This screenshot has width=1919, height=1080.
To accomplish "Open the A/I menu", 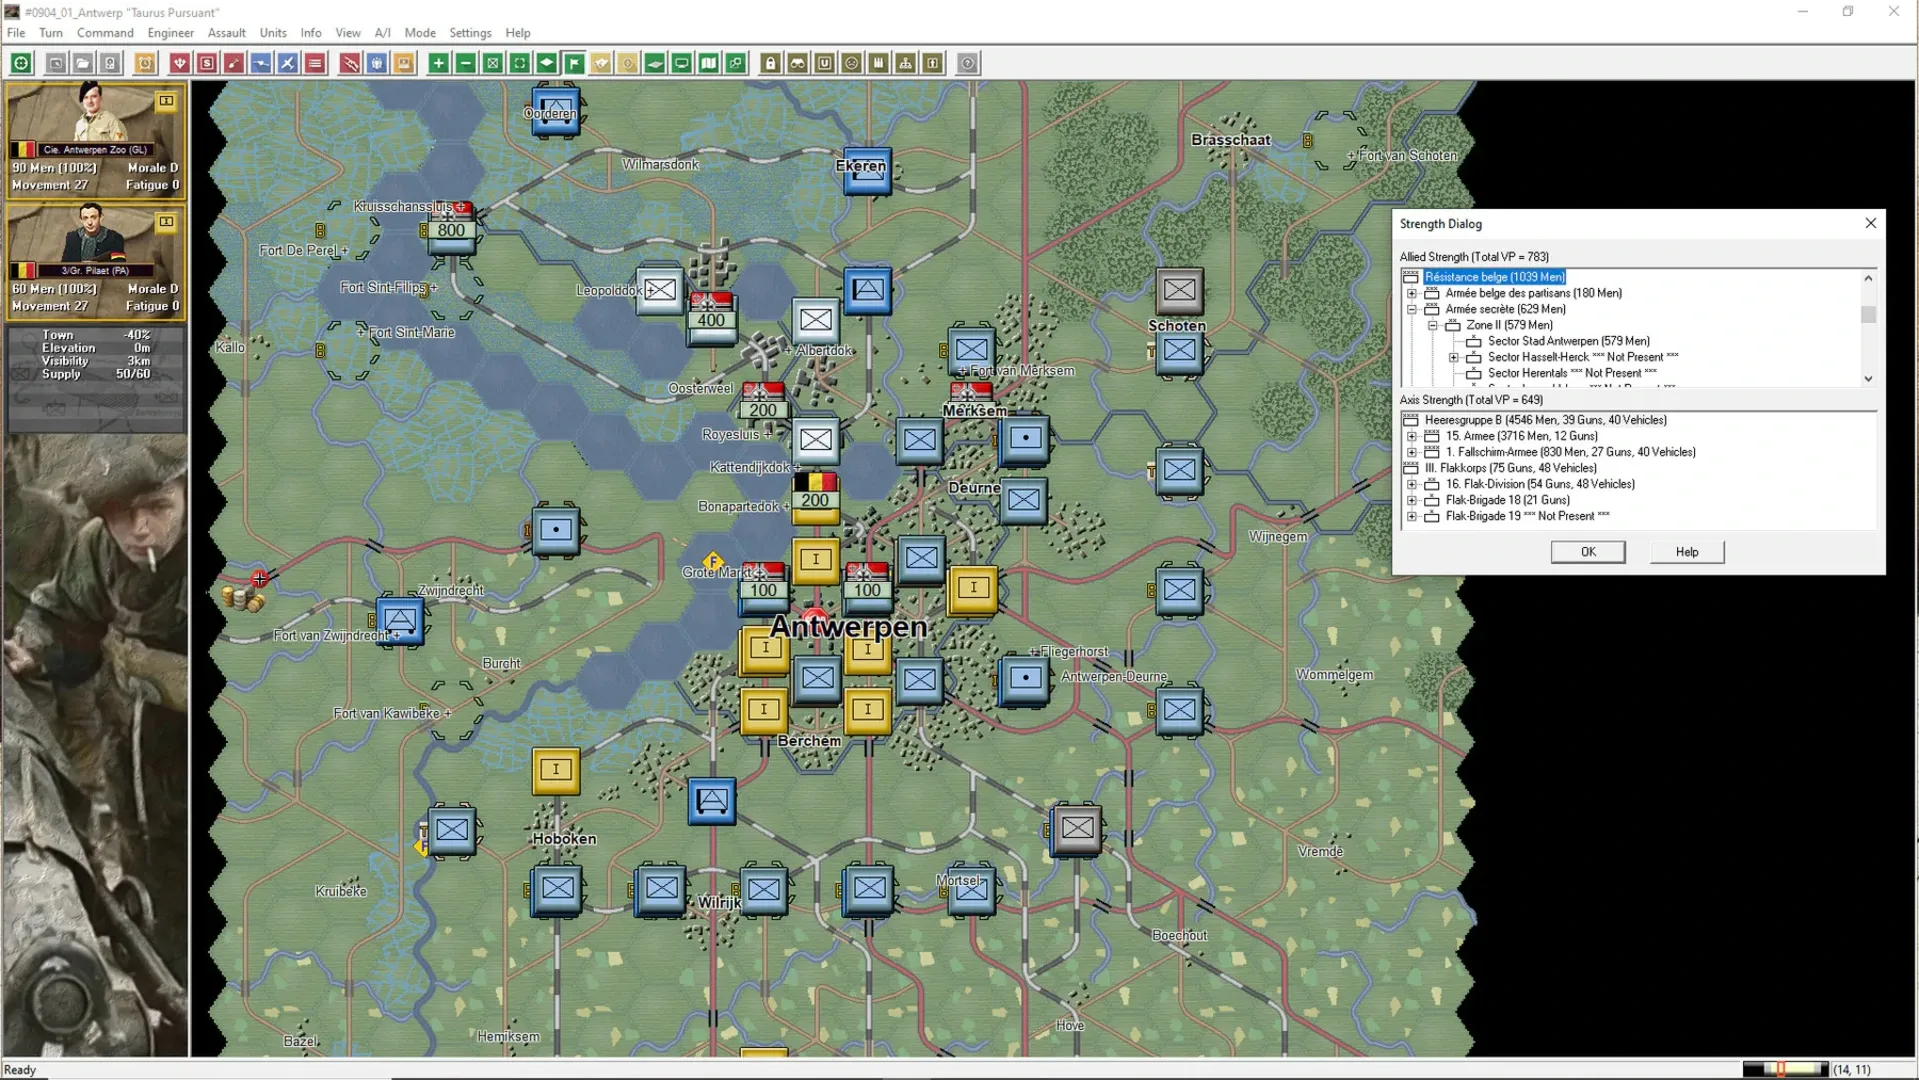I will click(382, 33).
